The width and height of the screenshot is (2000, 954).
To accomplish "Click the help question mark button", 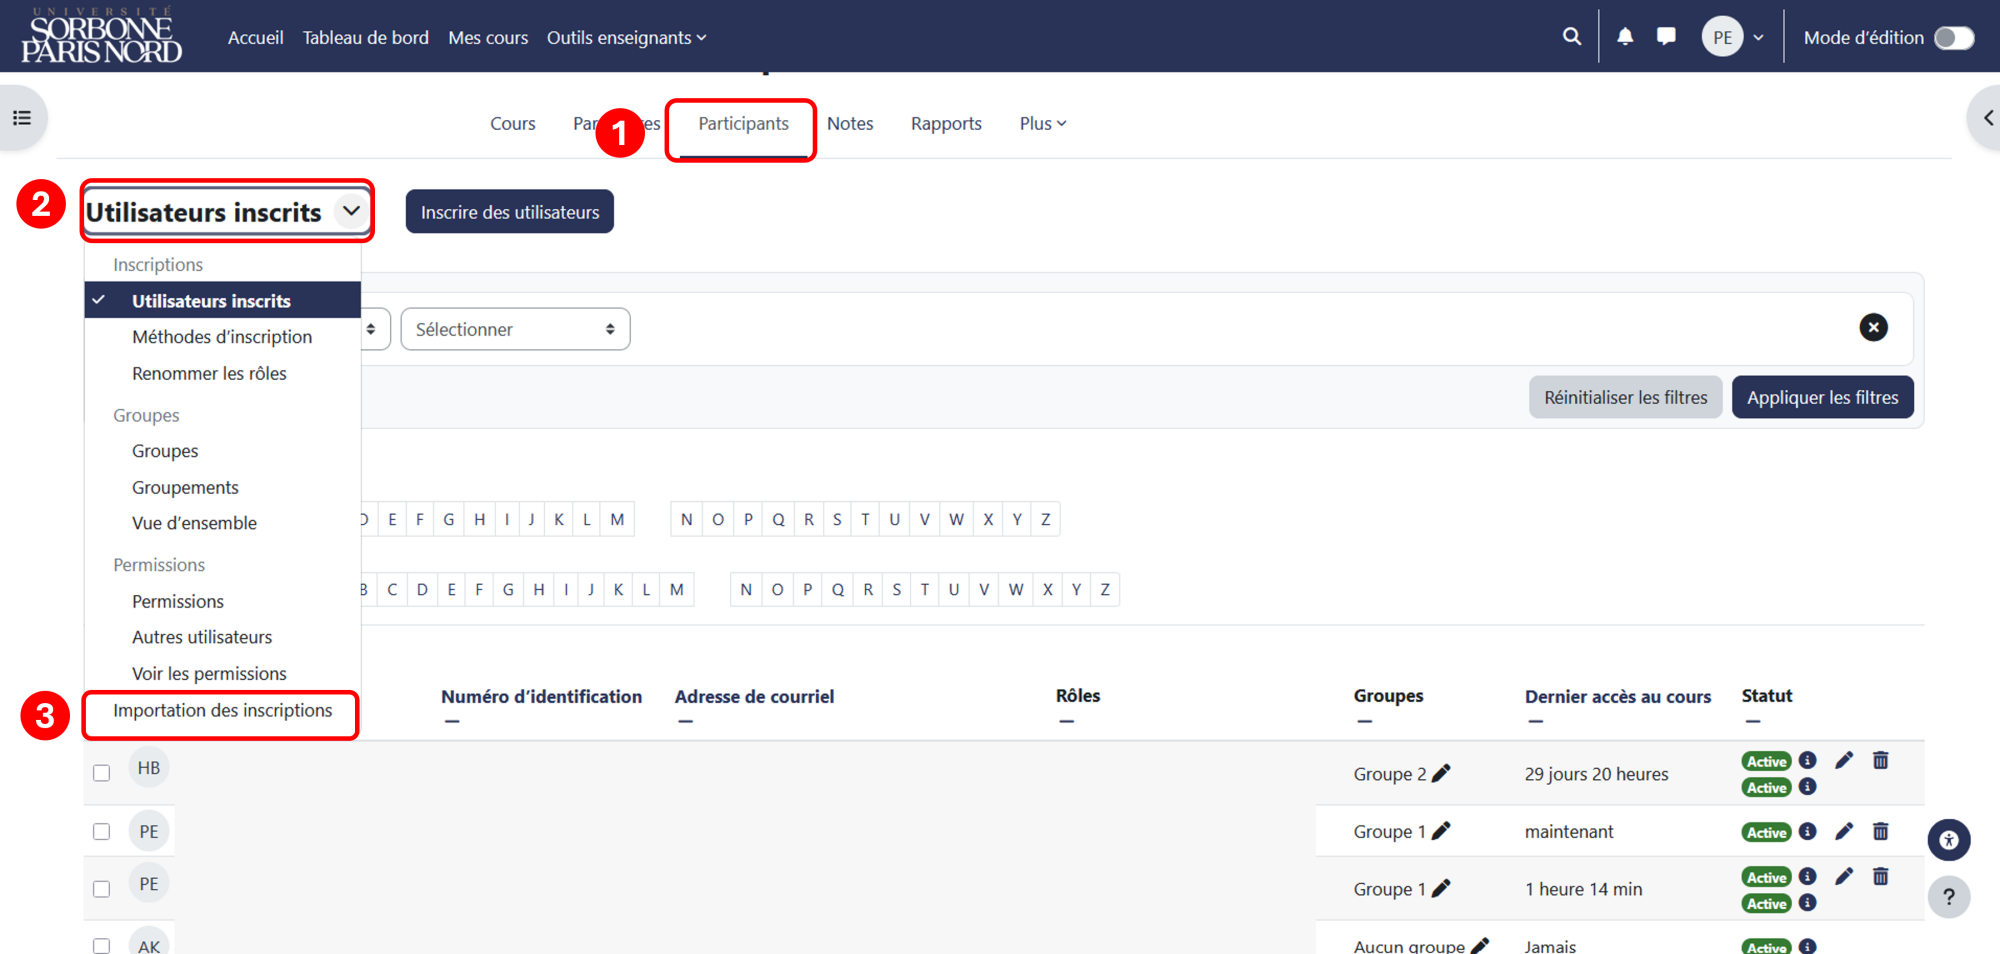I will click(x=1949, y=897).
